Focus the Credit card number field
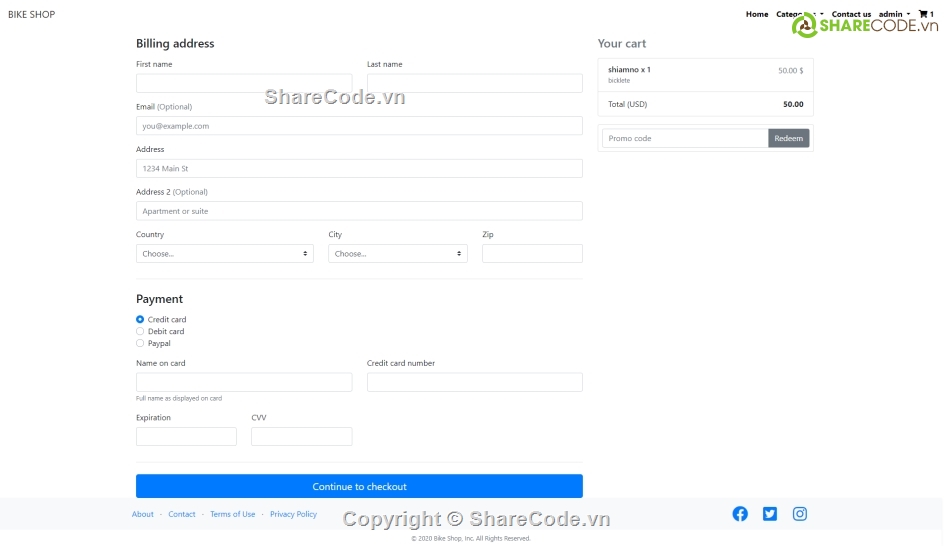This screenshot has width=950, height=546. [474, 382]
